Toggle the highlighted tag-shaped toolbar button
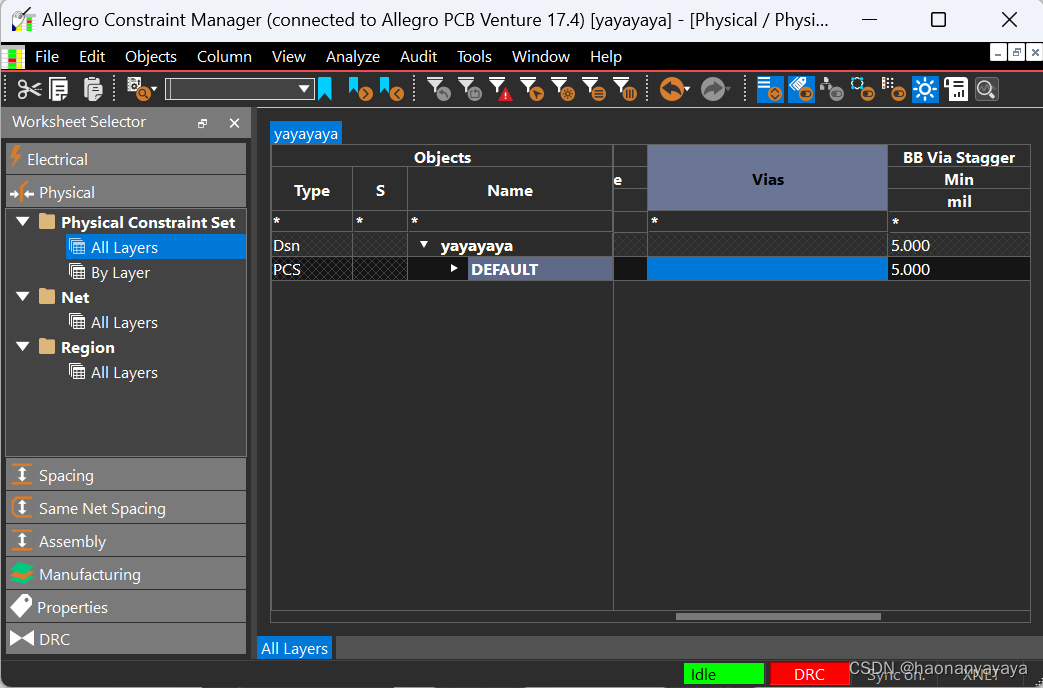The height and width of the screenshot is (688, 1043). 801,89
